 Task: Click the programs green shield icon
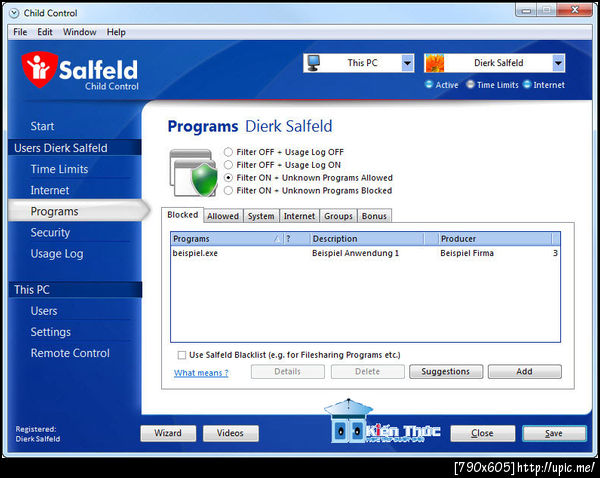pos(205,179)
